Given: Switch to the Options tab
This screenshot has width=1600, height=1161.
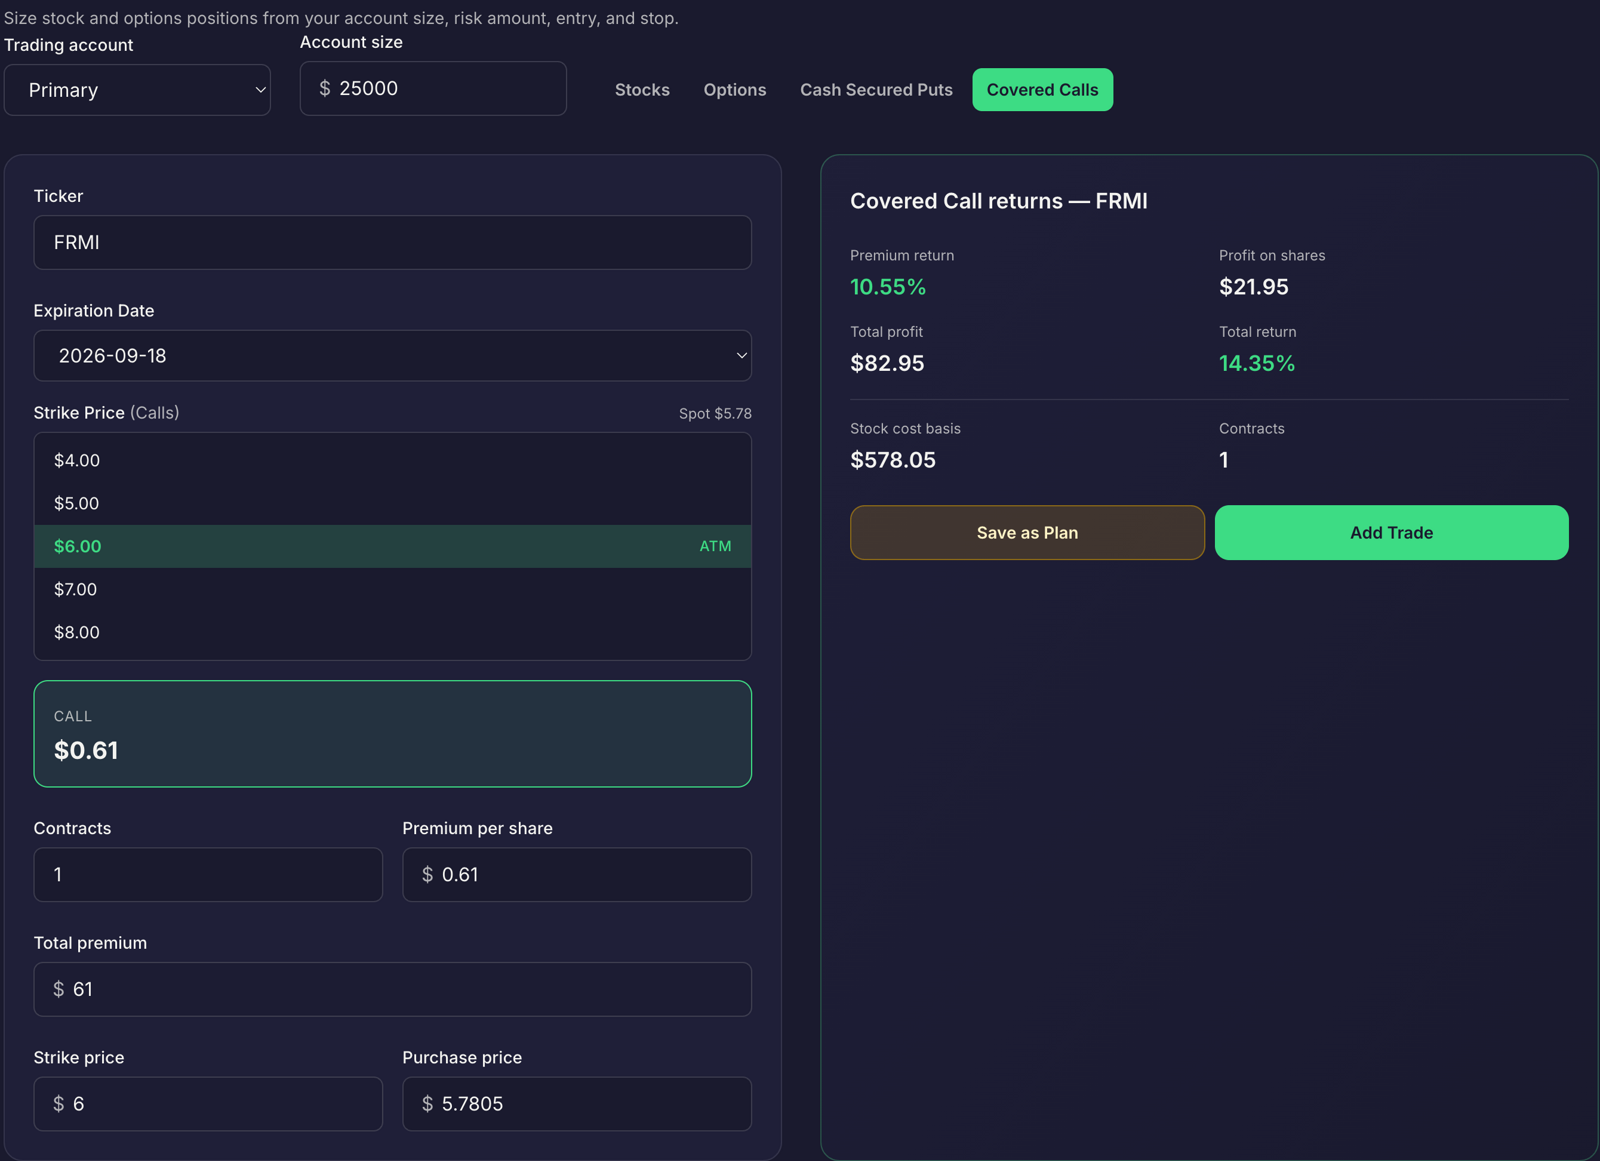Looking at the screenshot, I should 735,90.
